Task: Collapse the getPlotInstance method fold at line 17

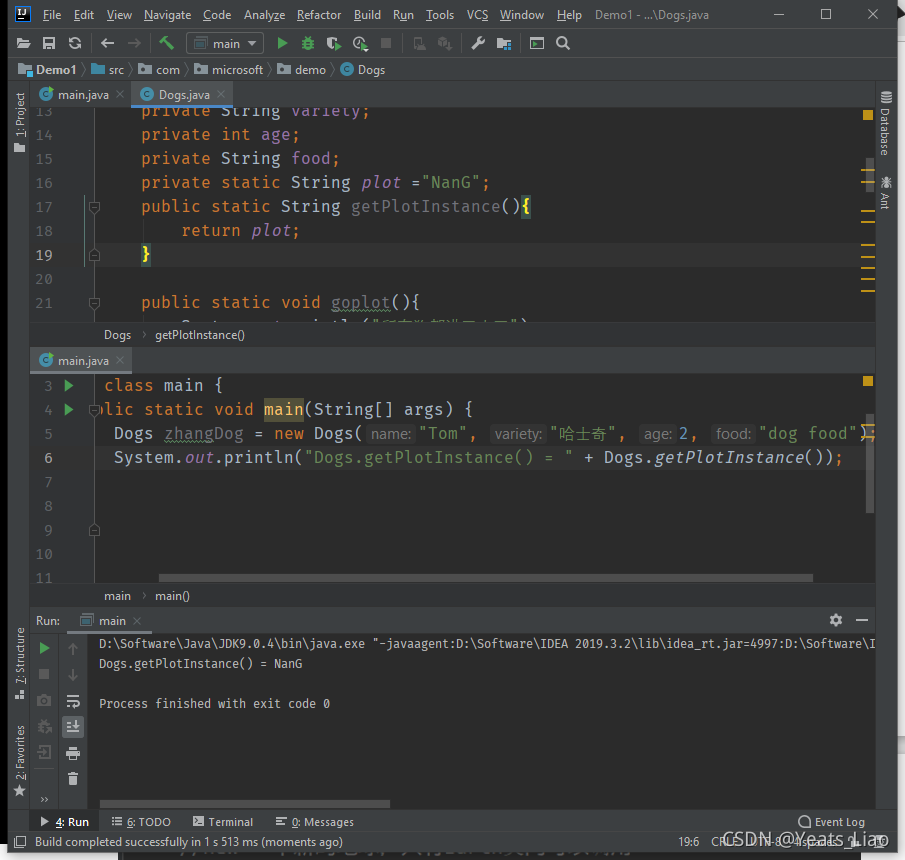Action: click(x=94, y=207)
